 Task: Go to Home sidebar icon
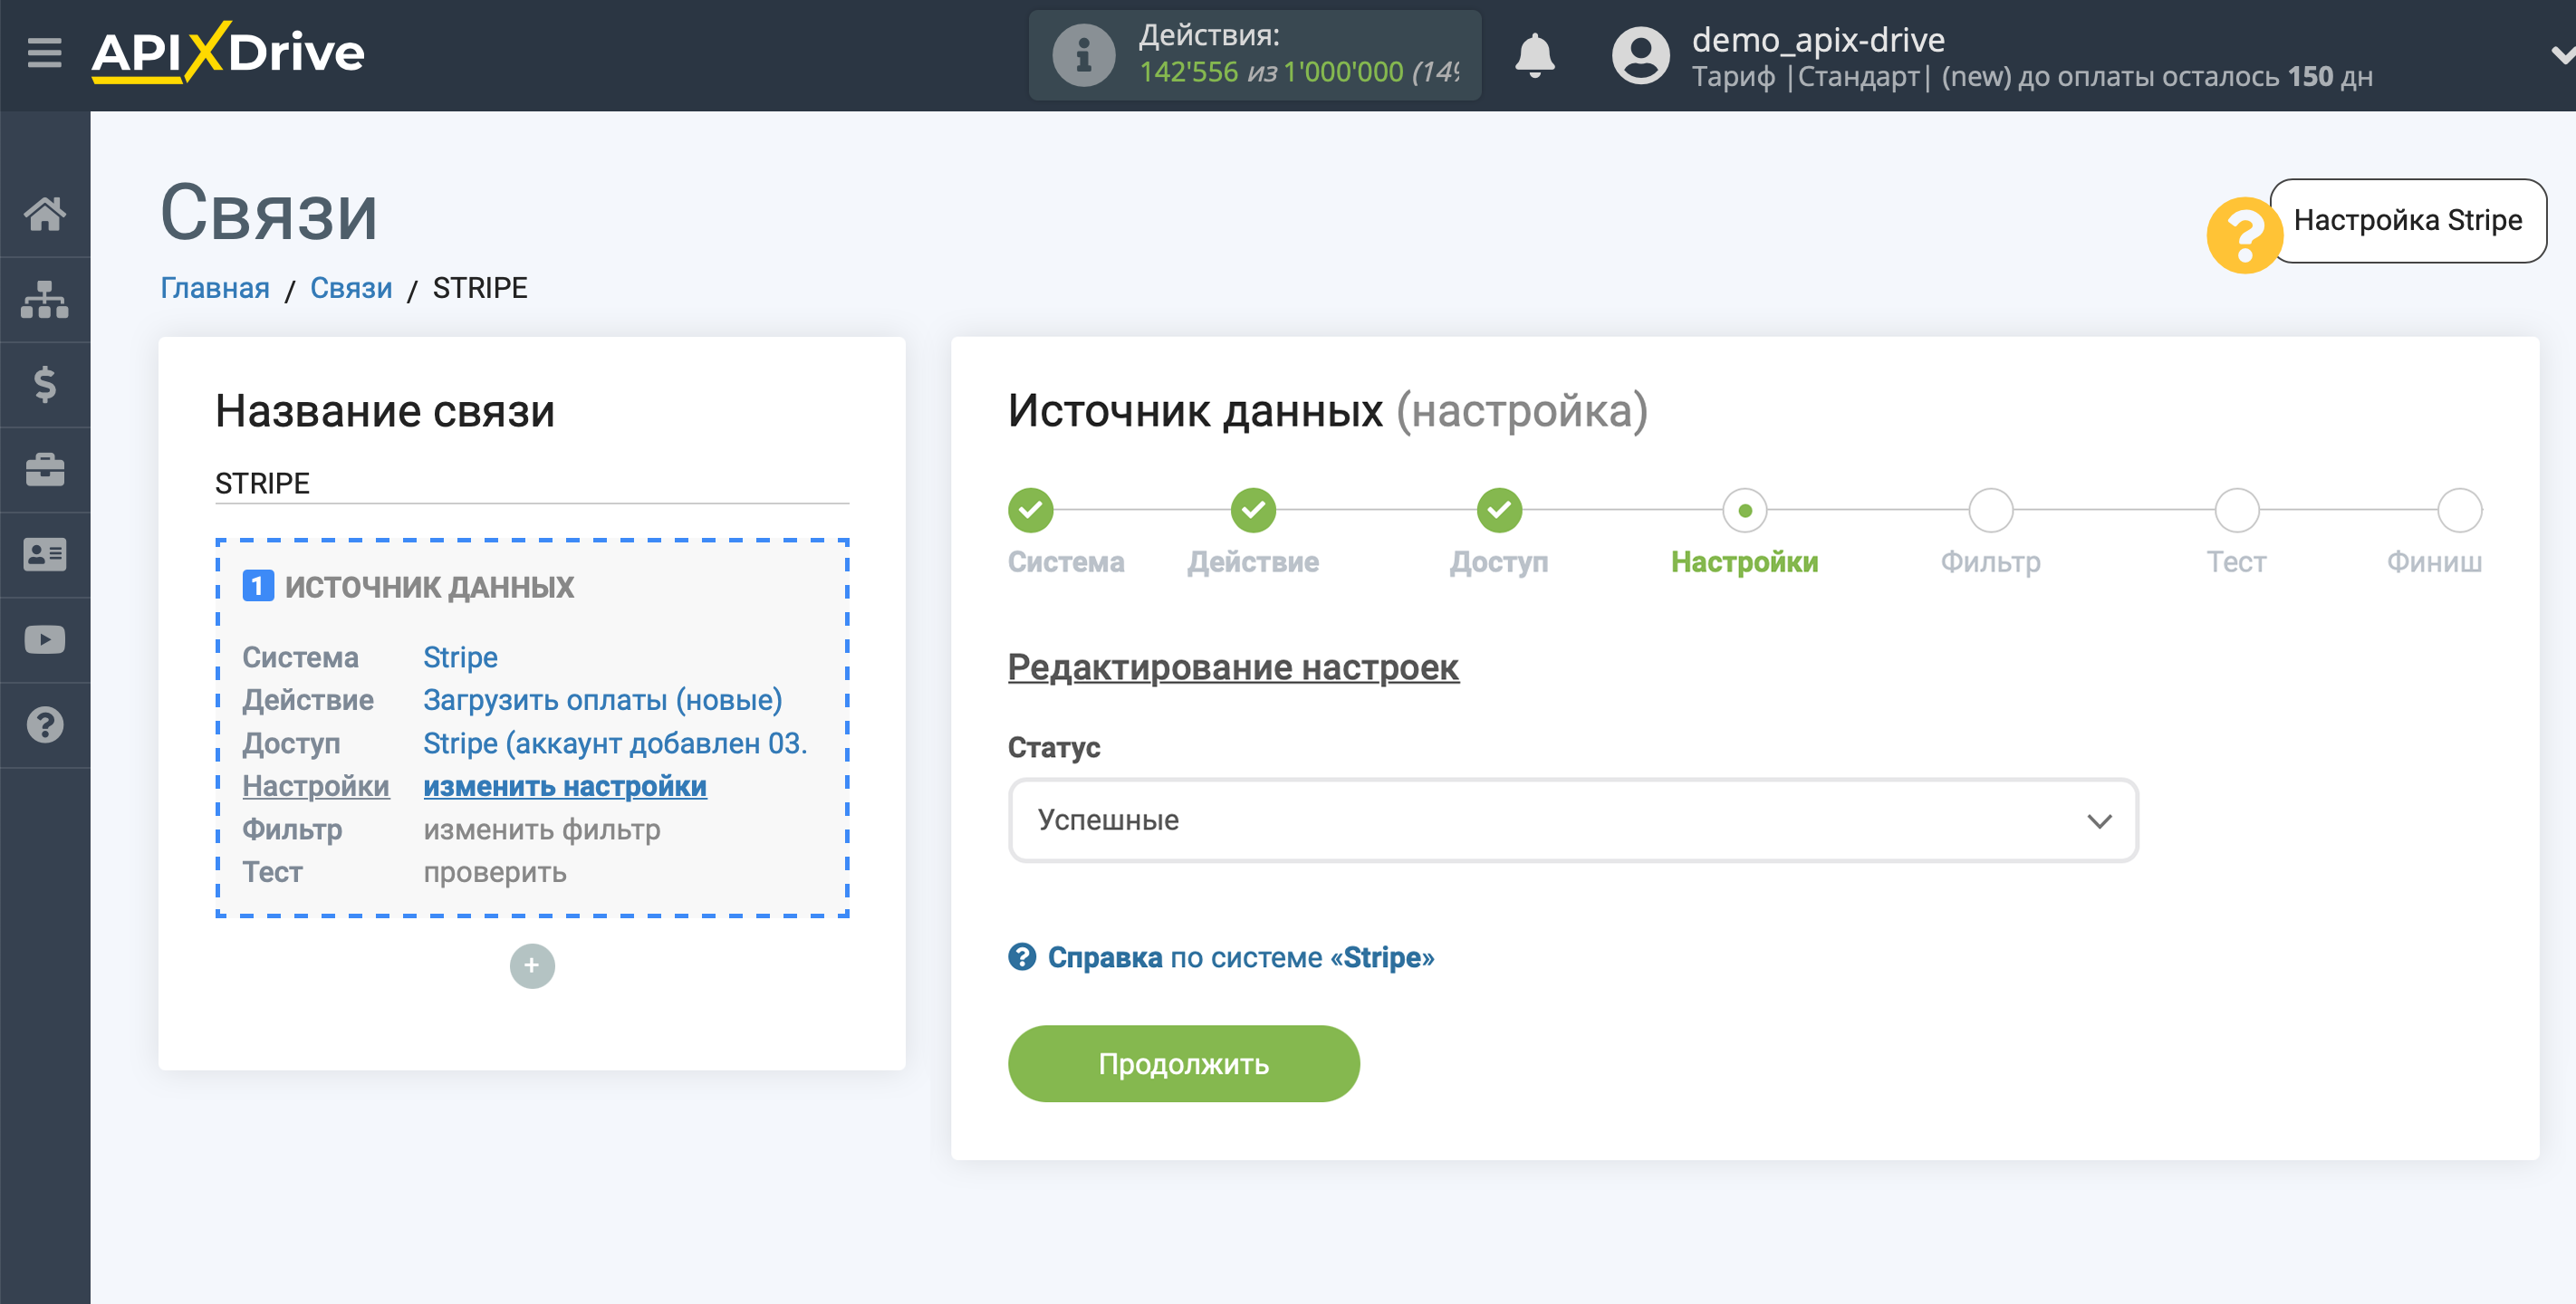point(45,213)
